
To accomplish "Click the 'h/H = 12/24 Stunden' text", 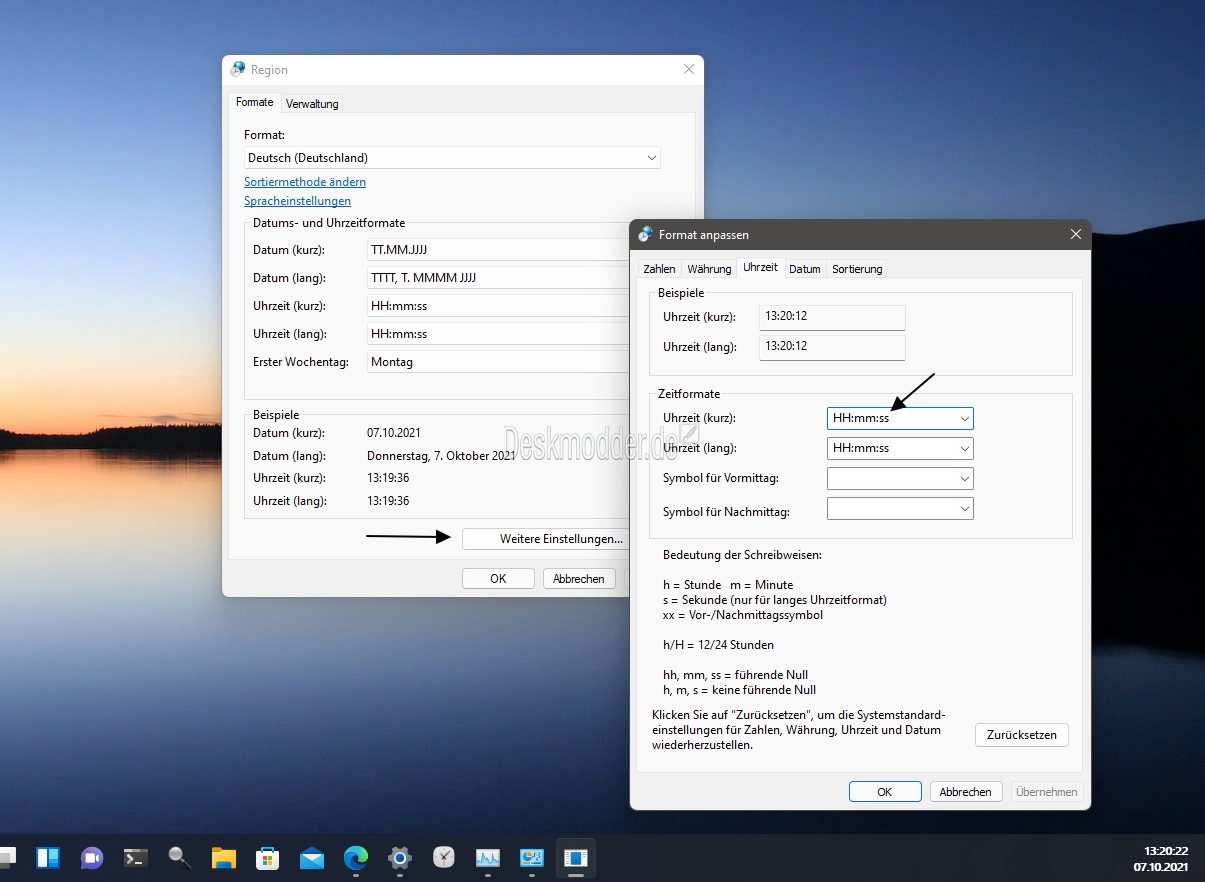I will tap(718, 645).
